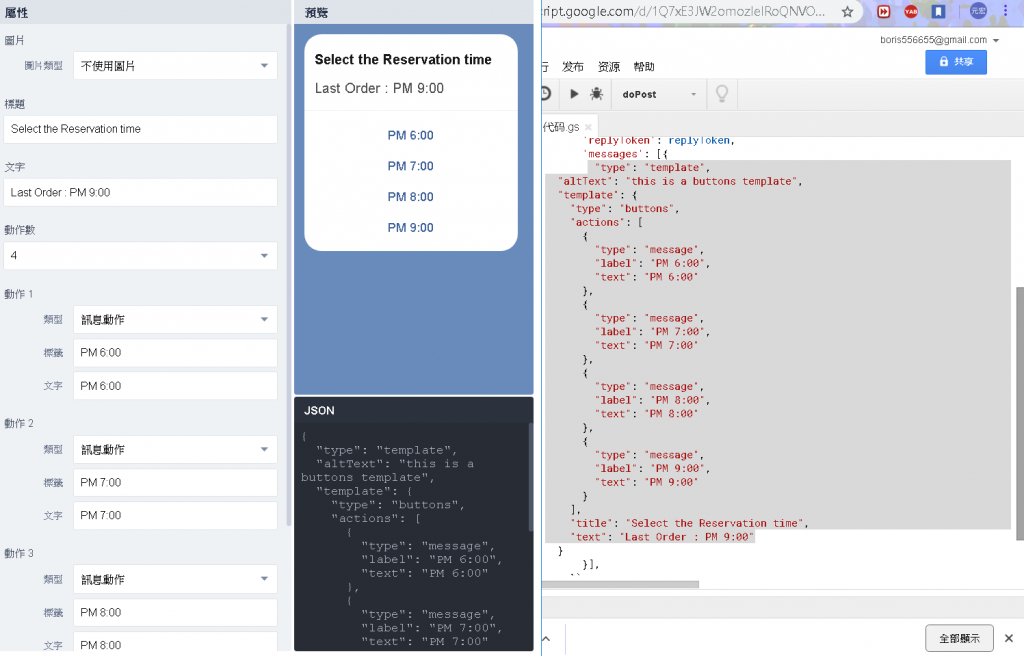Image resolution: width=1024 pixels, height=656 pixels.
Task: Click the triggers clock icon in toolbar
Action: (x=545, y=94)
